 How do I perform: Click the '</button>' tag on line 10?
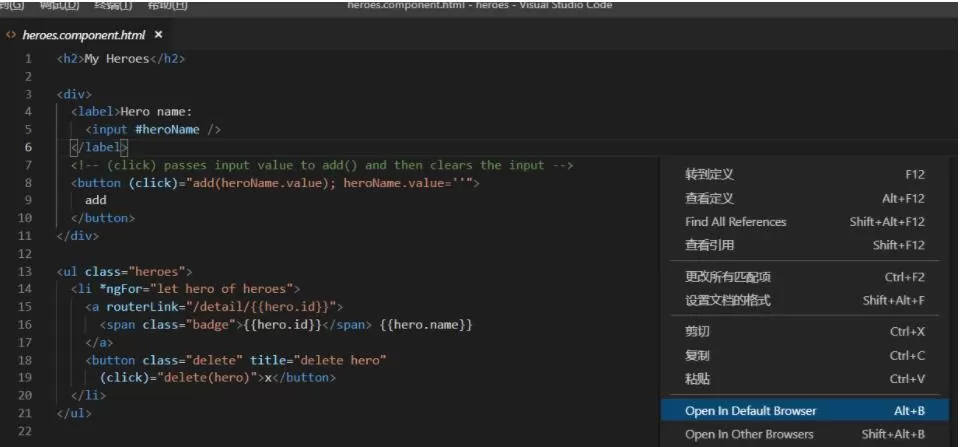(103, 218)
